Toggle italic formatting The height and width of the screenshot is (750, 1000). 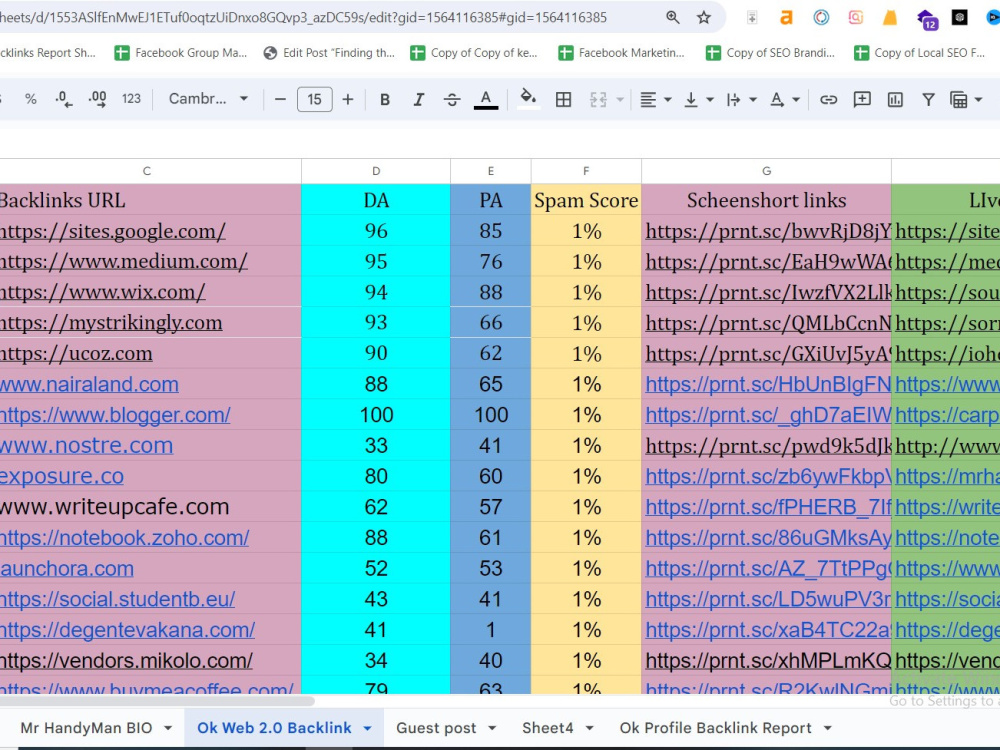click(418, 99)
